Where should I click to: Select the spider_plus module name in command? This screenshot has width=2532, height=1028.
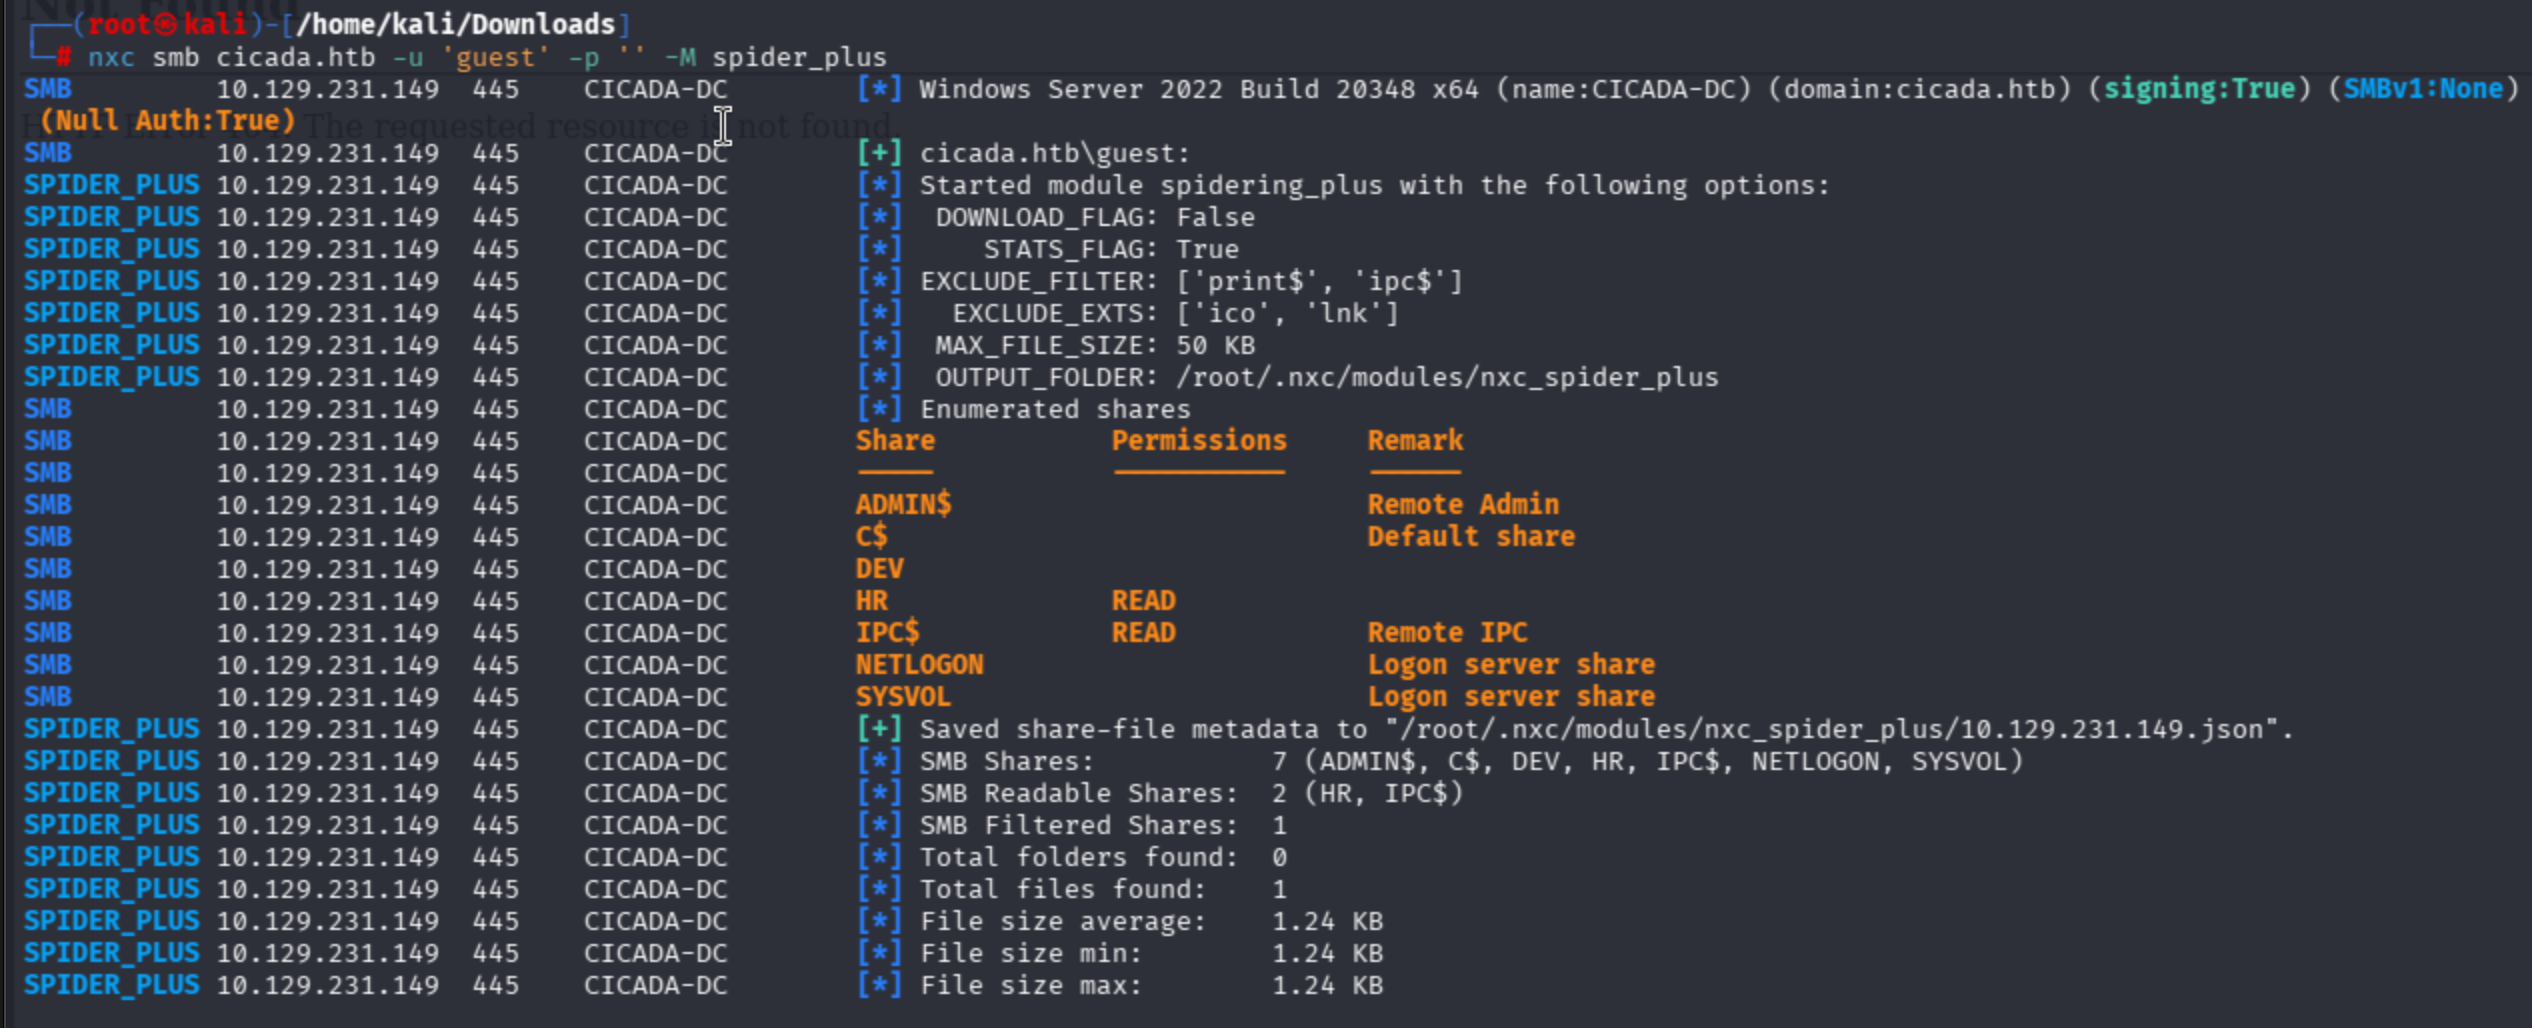[798, 57]
